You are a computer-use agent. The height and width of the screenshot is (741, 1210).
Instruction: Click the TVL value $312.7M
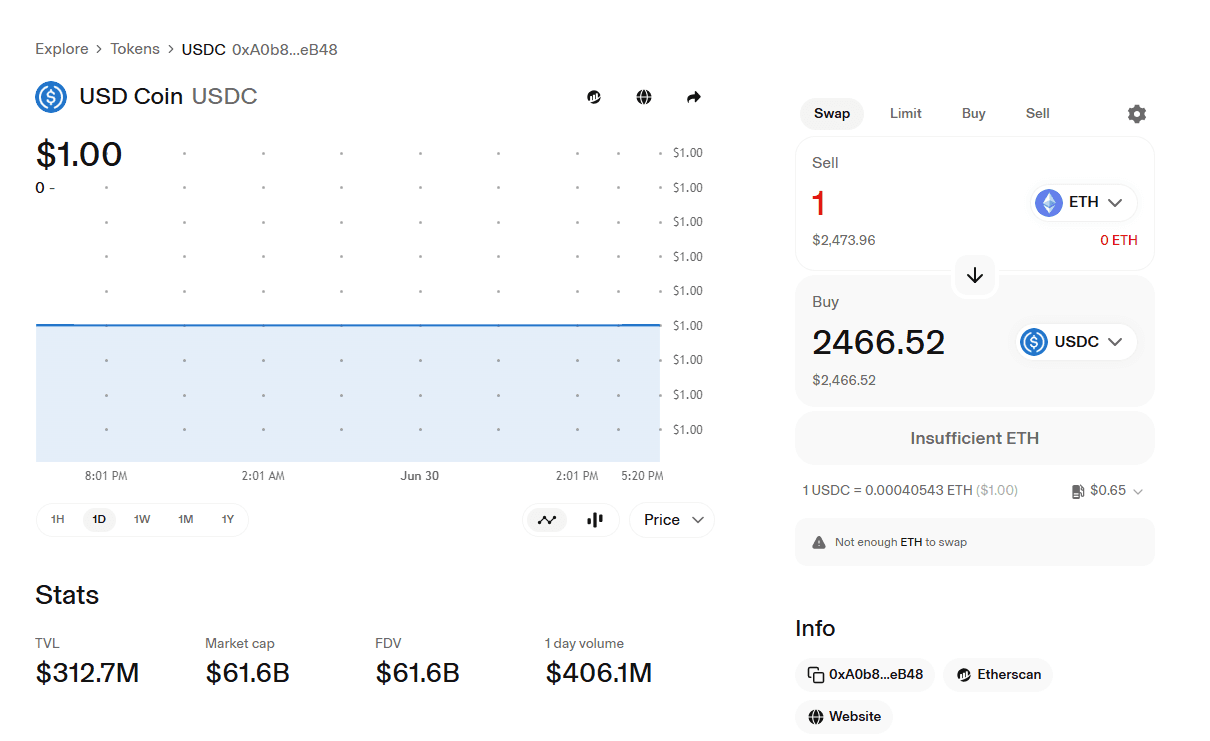pyautogui.click(x=87, y=674)
